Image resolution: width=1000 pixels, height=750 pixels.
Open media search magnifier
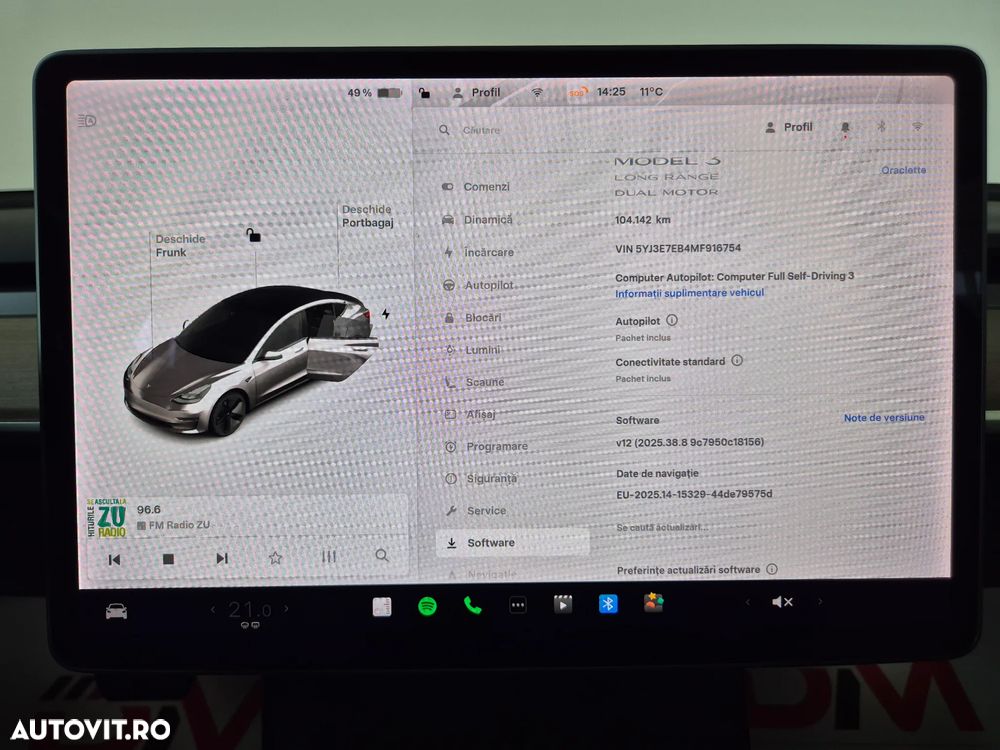click(x=381, y=555)
